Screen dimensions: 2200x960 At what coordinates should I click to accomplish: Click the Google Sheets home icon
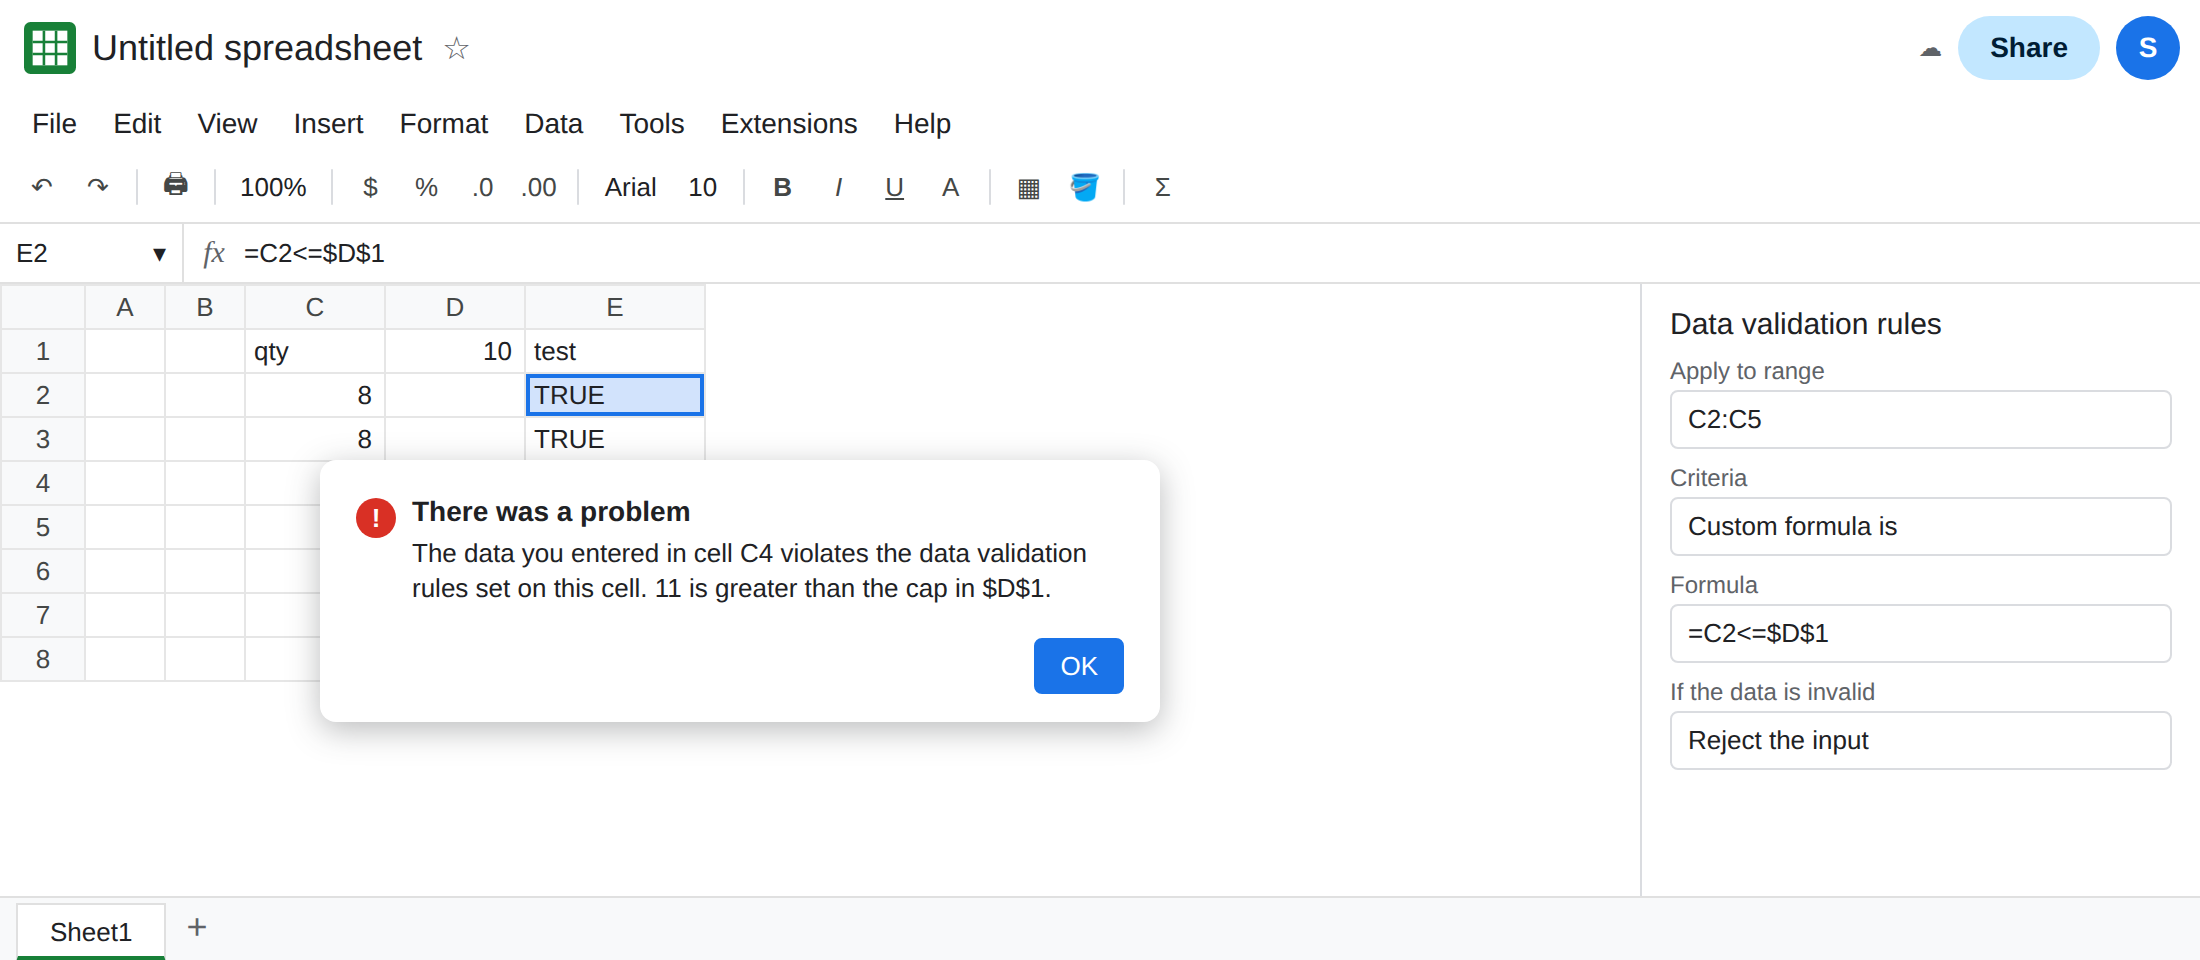(x=50, y=48)
